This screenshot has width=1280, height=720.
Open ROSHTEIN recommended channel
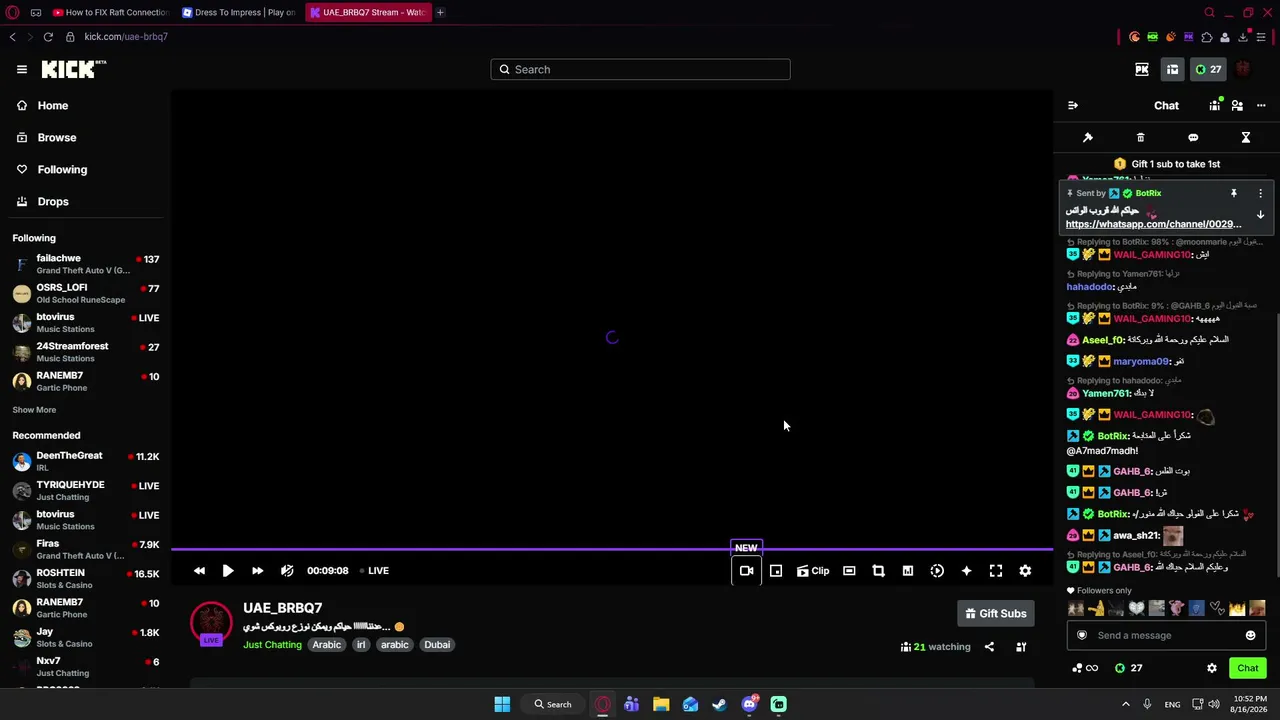(x=86, y=579)
